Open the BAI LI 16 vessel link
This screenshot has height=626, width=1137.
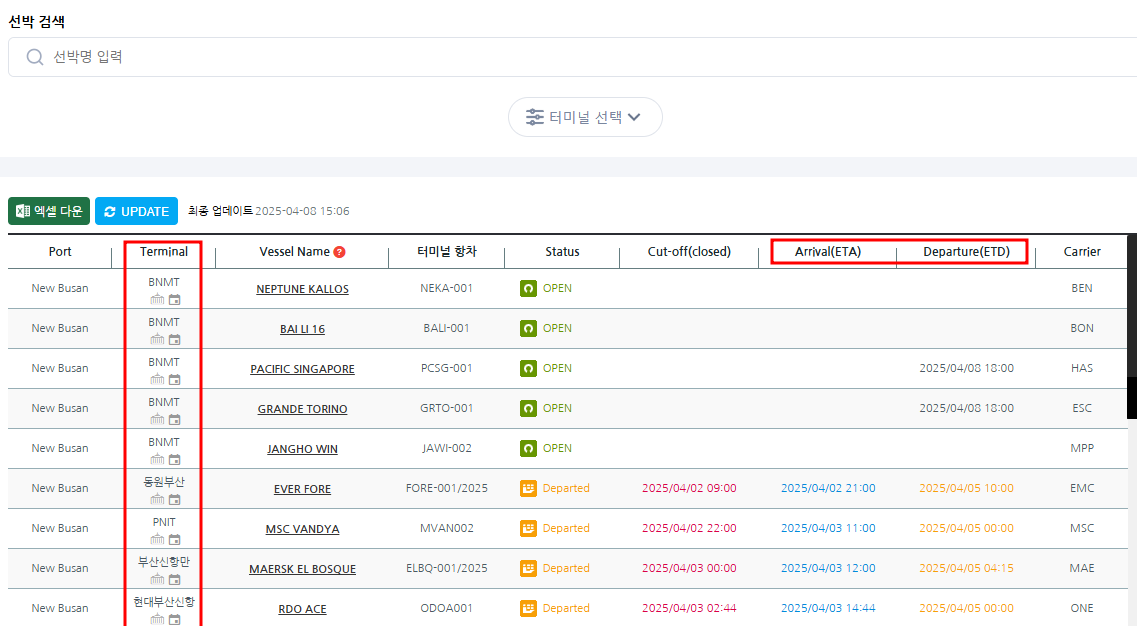(x=302, y=329)
